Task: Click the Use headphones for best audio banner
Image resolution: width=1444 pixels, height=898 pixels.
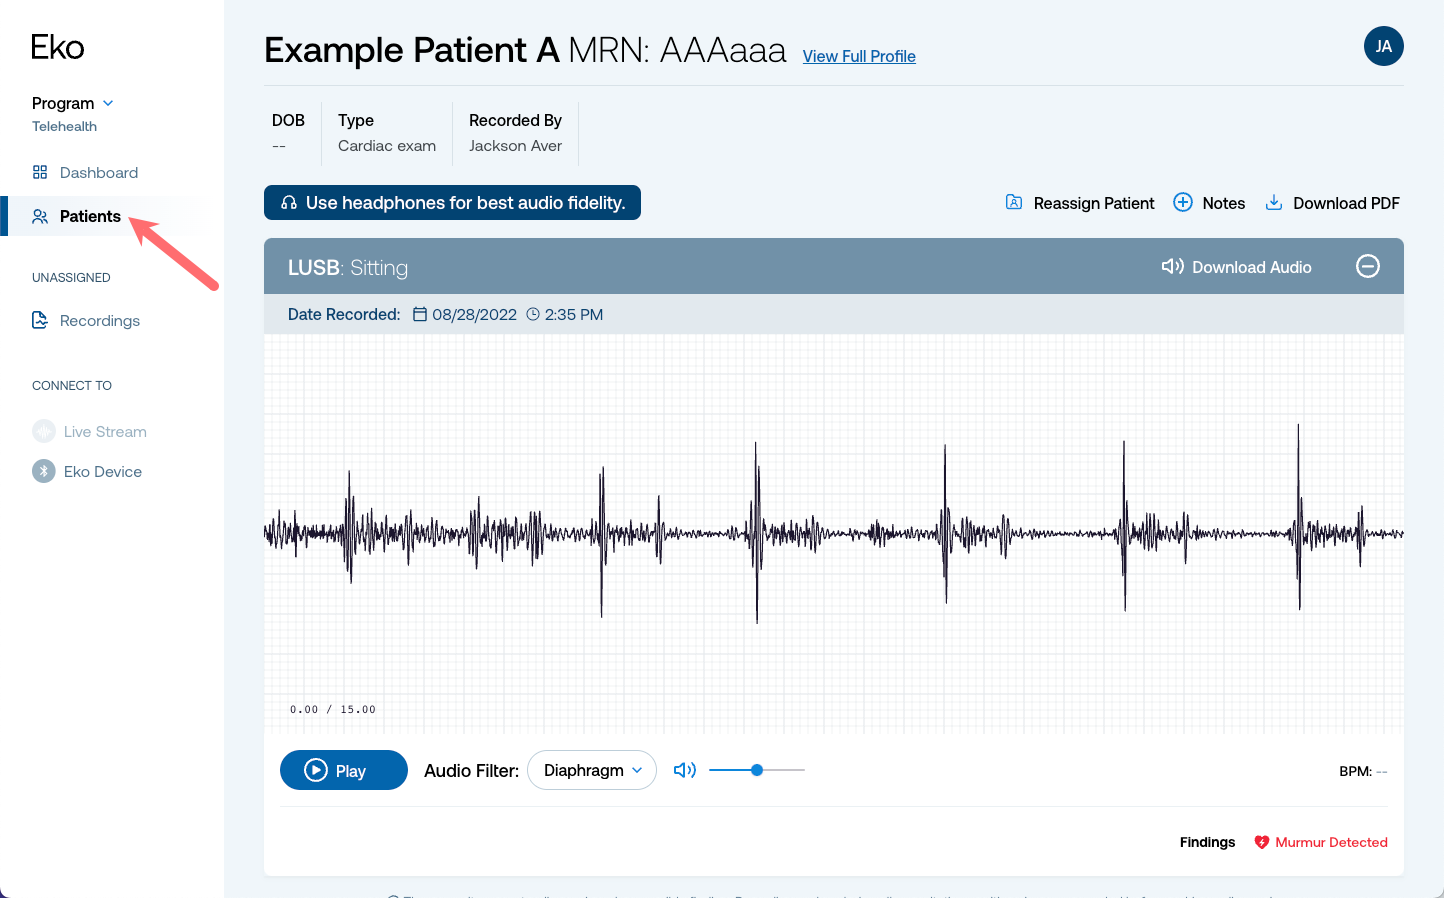Action: pyautogui.click(x=452, y=202)
